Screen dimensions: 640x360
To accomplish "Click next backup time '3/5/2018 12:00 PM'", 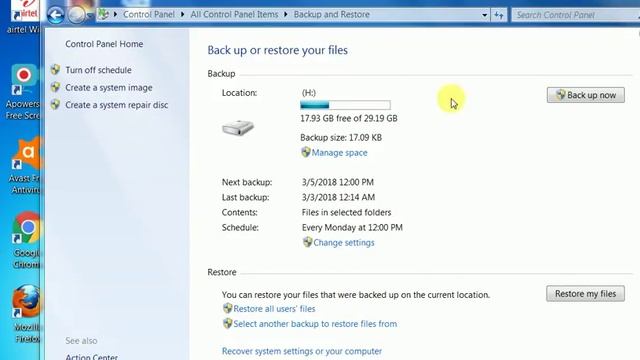I will click(338, 182).
